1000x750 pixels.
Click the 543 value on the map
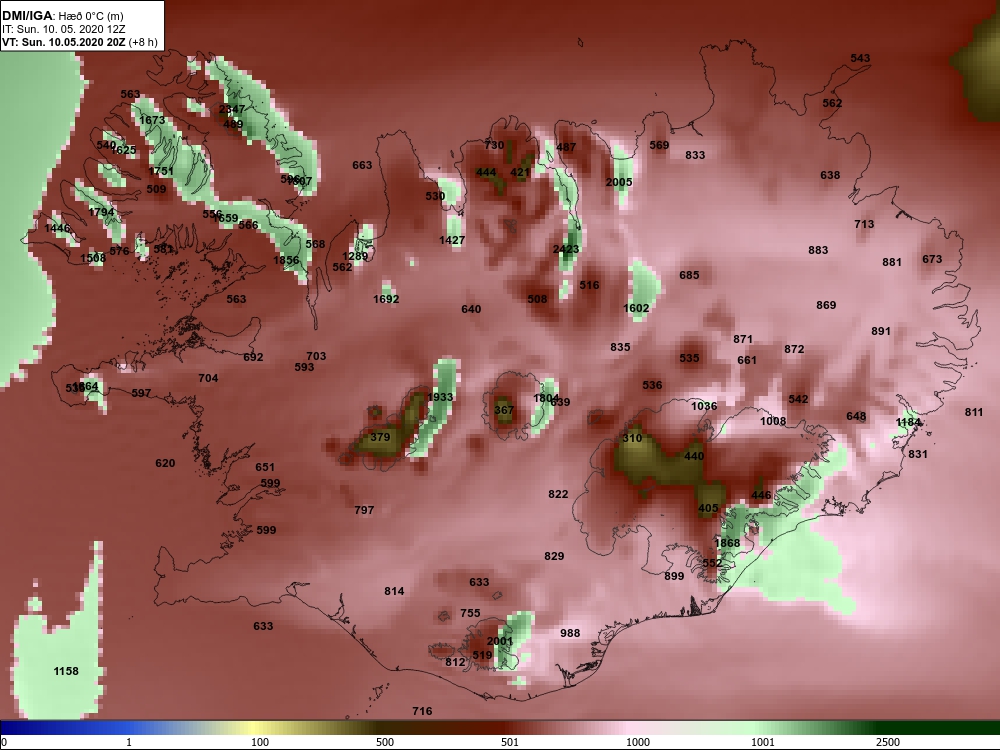coord(860,58)
